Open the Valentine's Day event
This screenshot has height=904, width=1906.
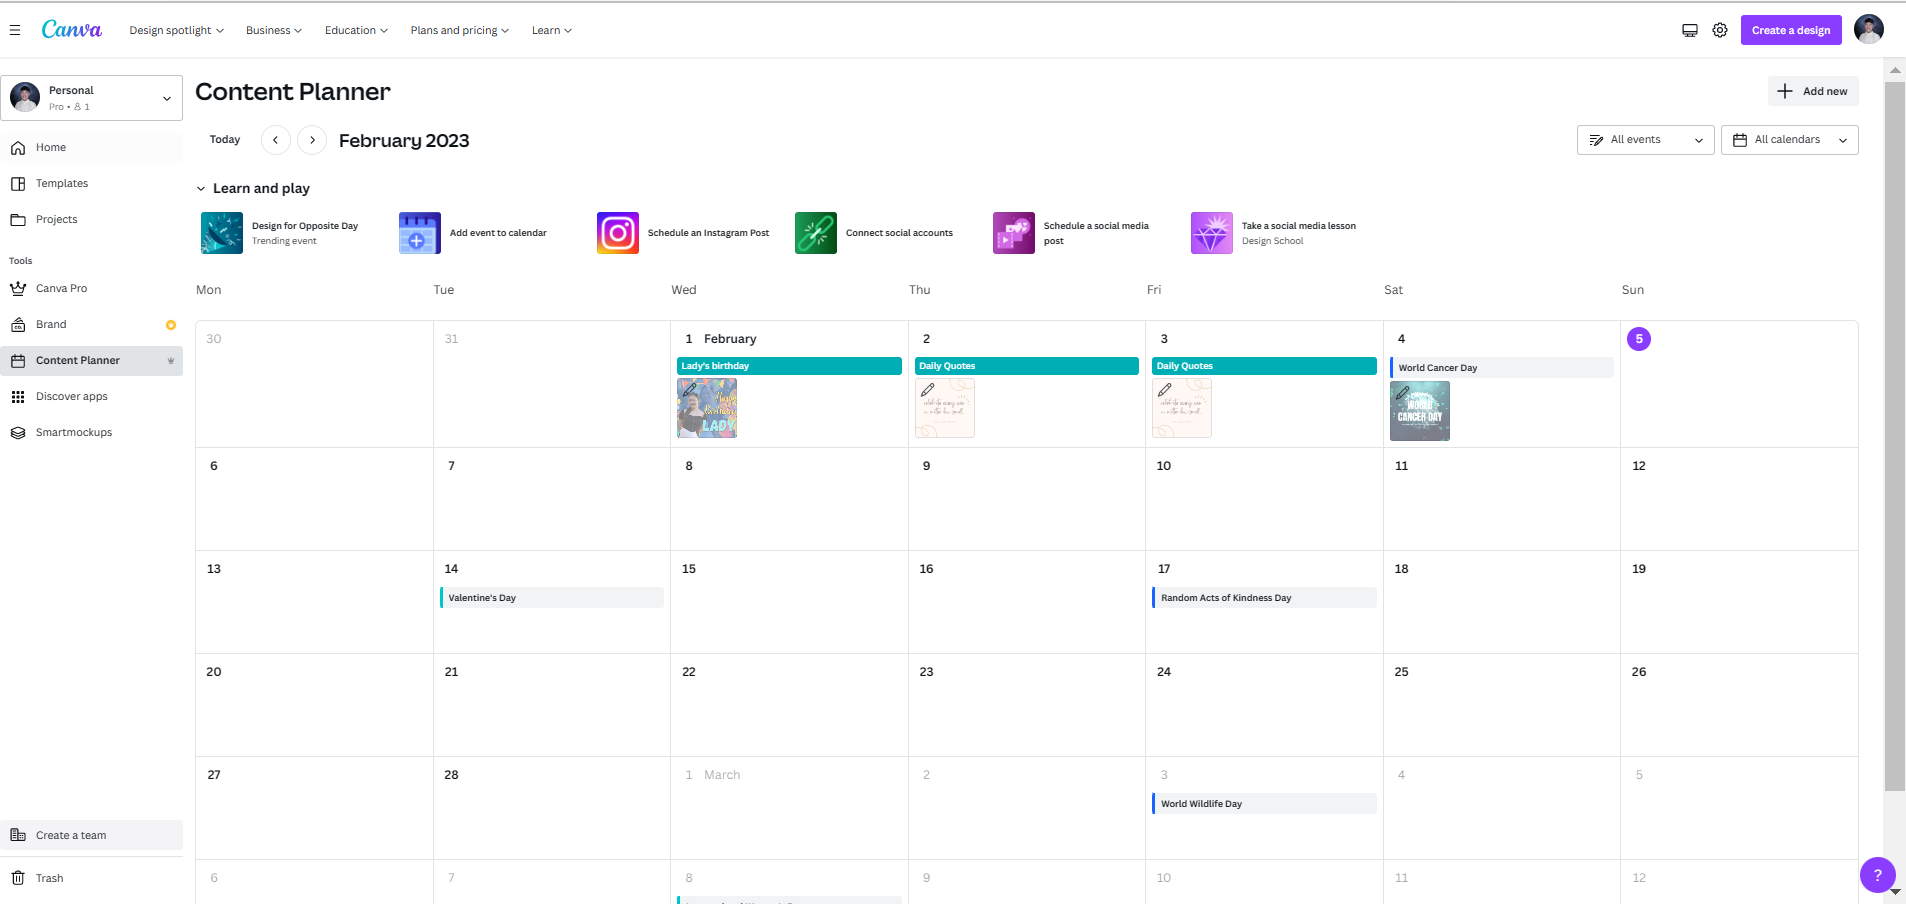(552, 598)
